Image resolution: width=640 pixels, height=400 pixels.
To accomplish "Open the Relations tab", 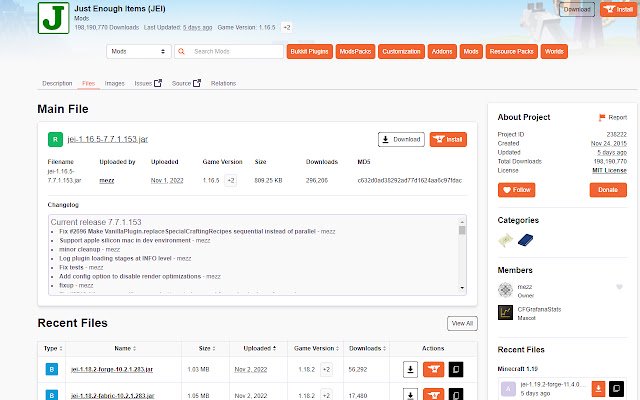I will (223, 83).
